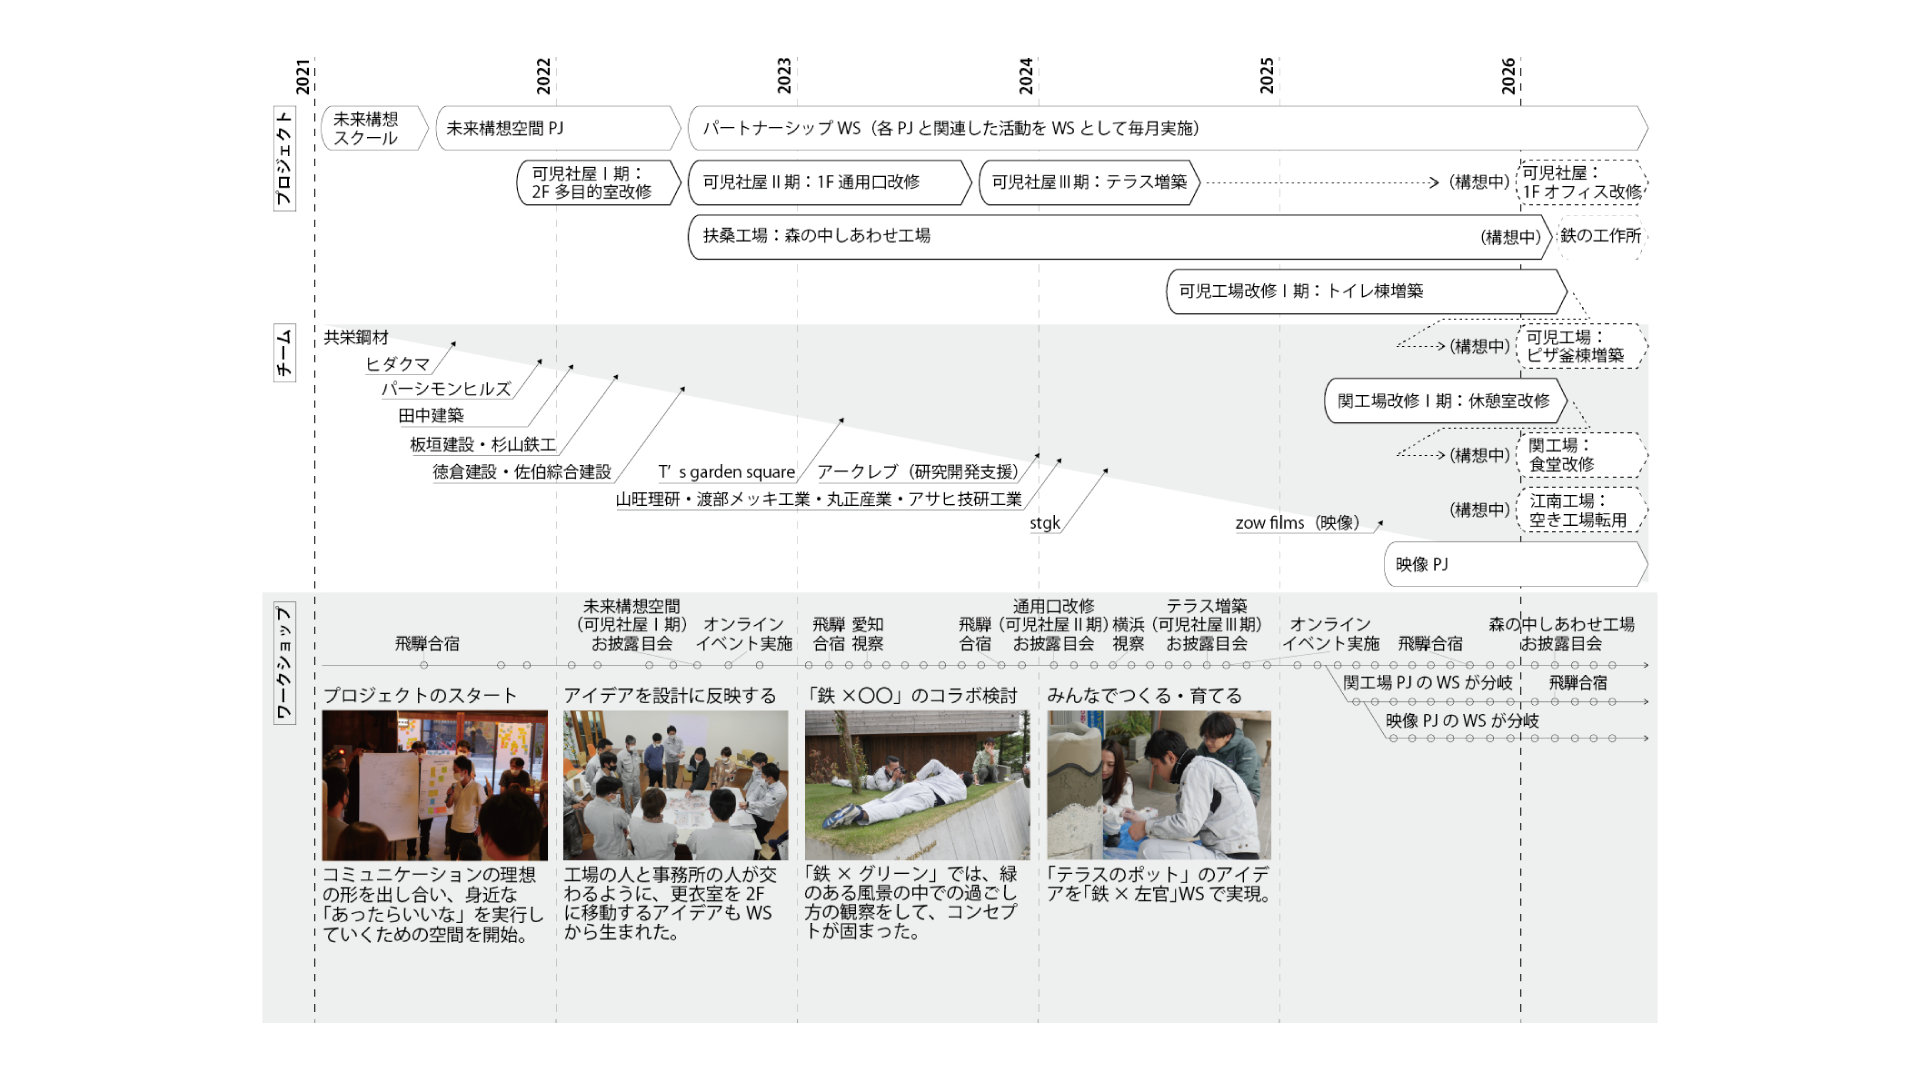The image size is (1920, 1080).
Task: Open the photo under アイデアを設計に反映する
Action: pos(676,785)
